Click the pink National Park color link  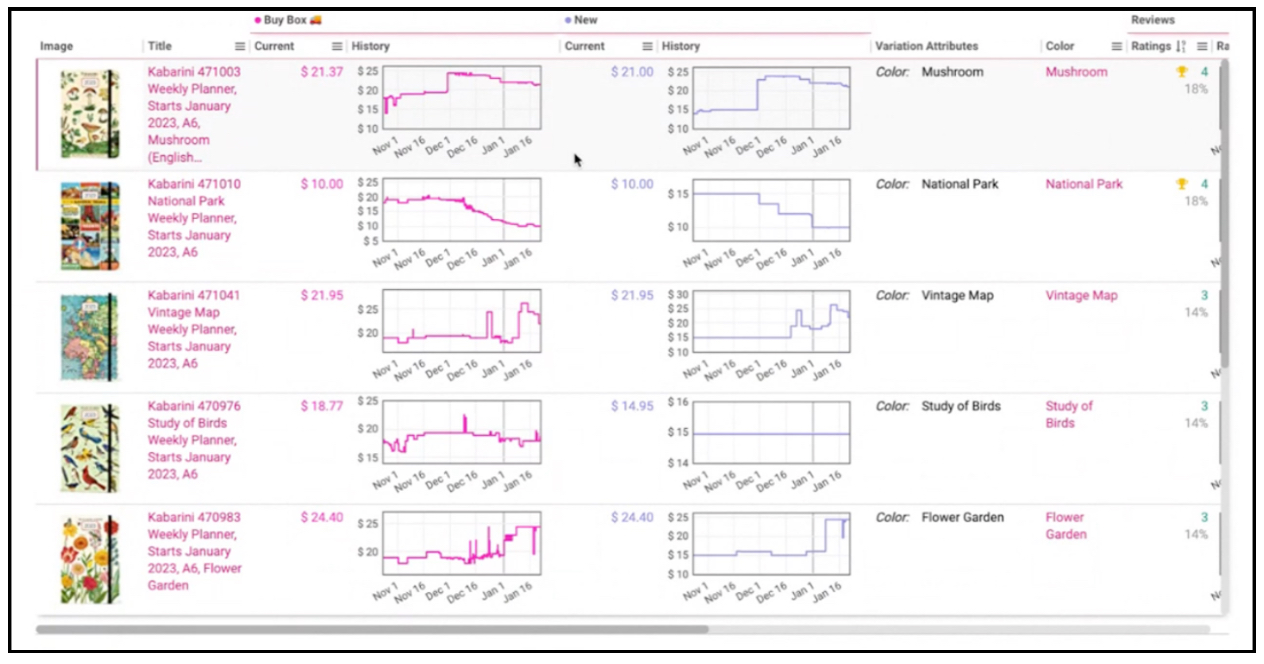pos(1084,184)
